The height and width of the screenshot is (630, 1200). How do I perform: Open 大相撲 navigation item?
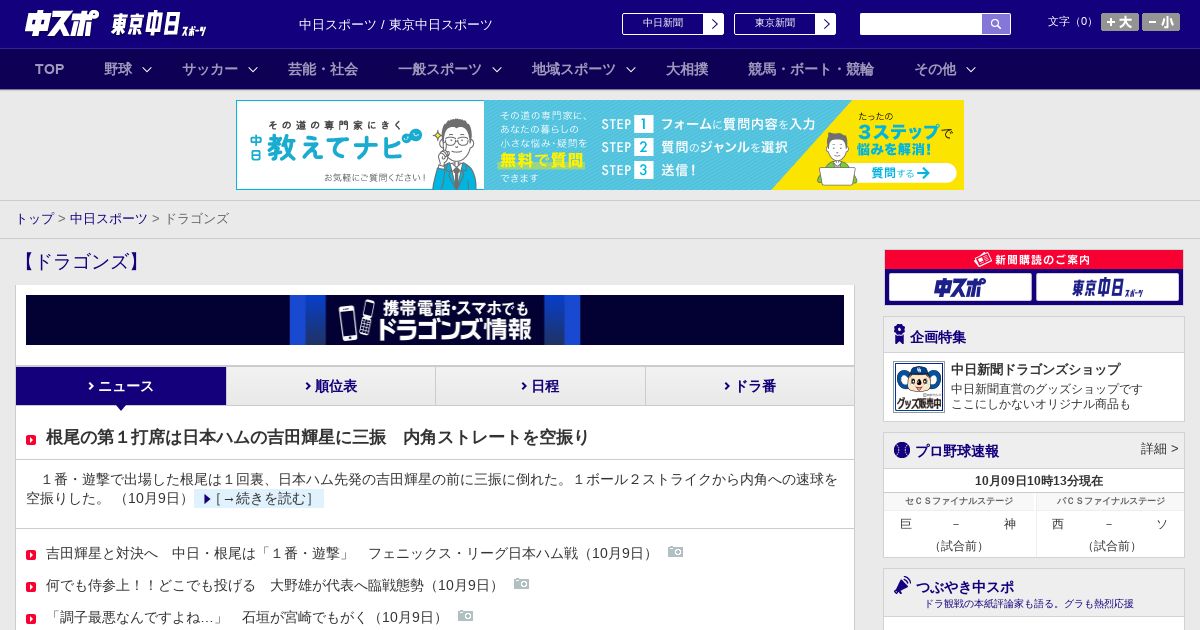(687, 69)
